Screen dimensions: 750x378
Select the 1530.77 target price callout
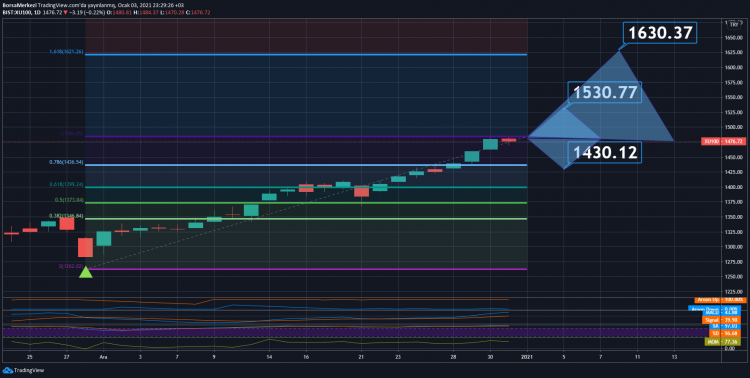(x=605, y=92)
